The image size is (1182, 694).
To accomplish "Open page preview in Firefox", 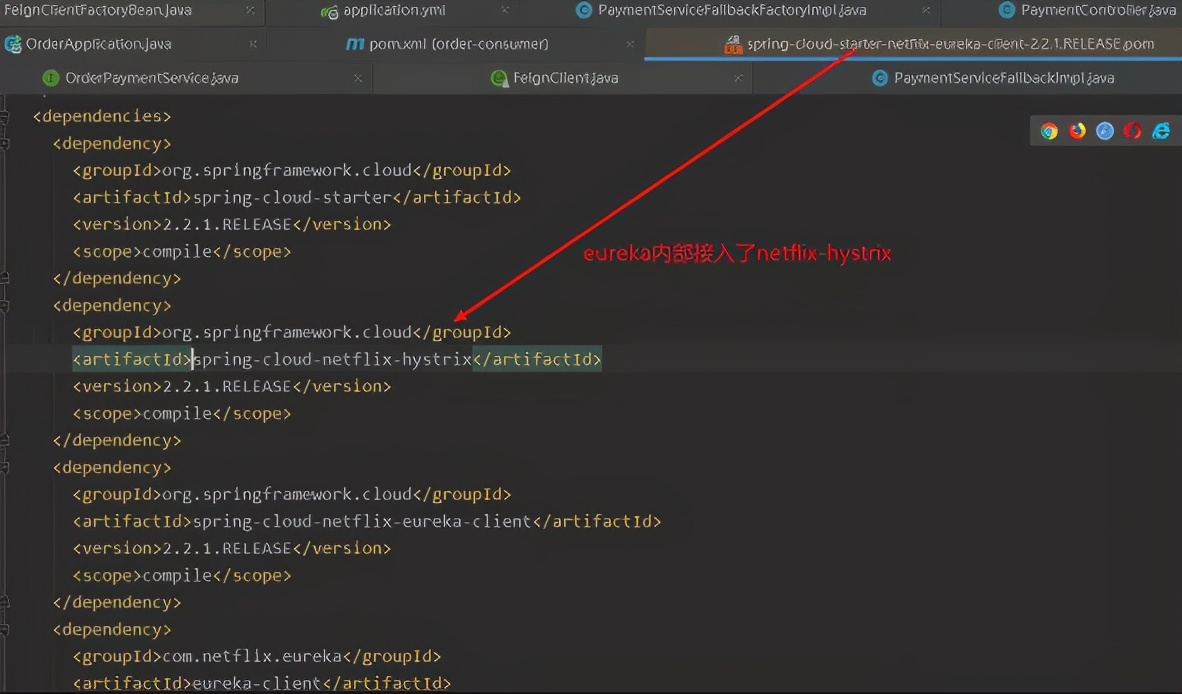I will (1076, 130).
